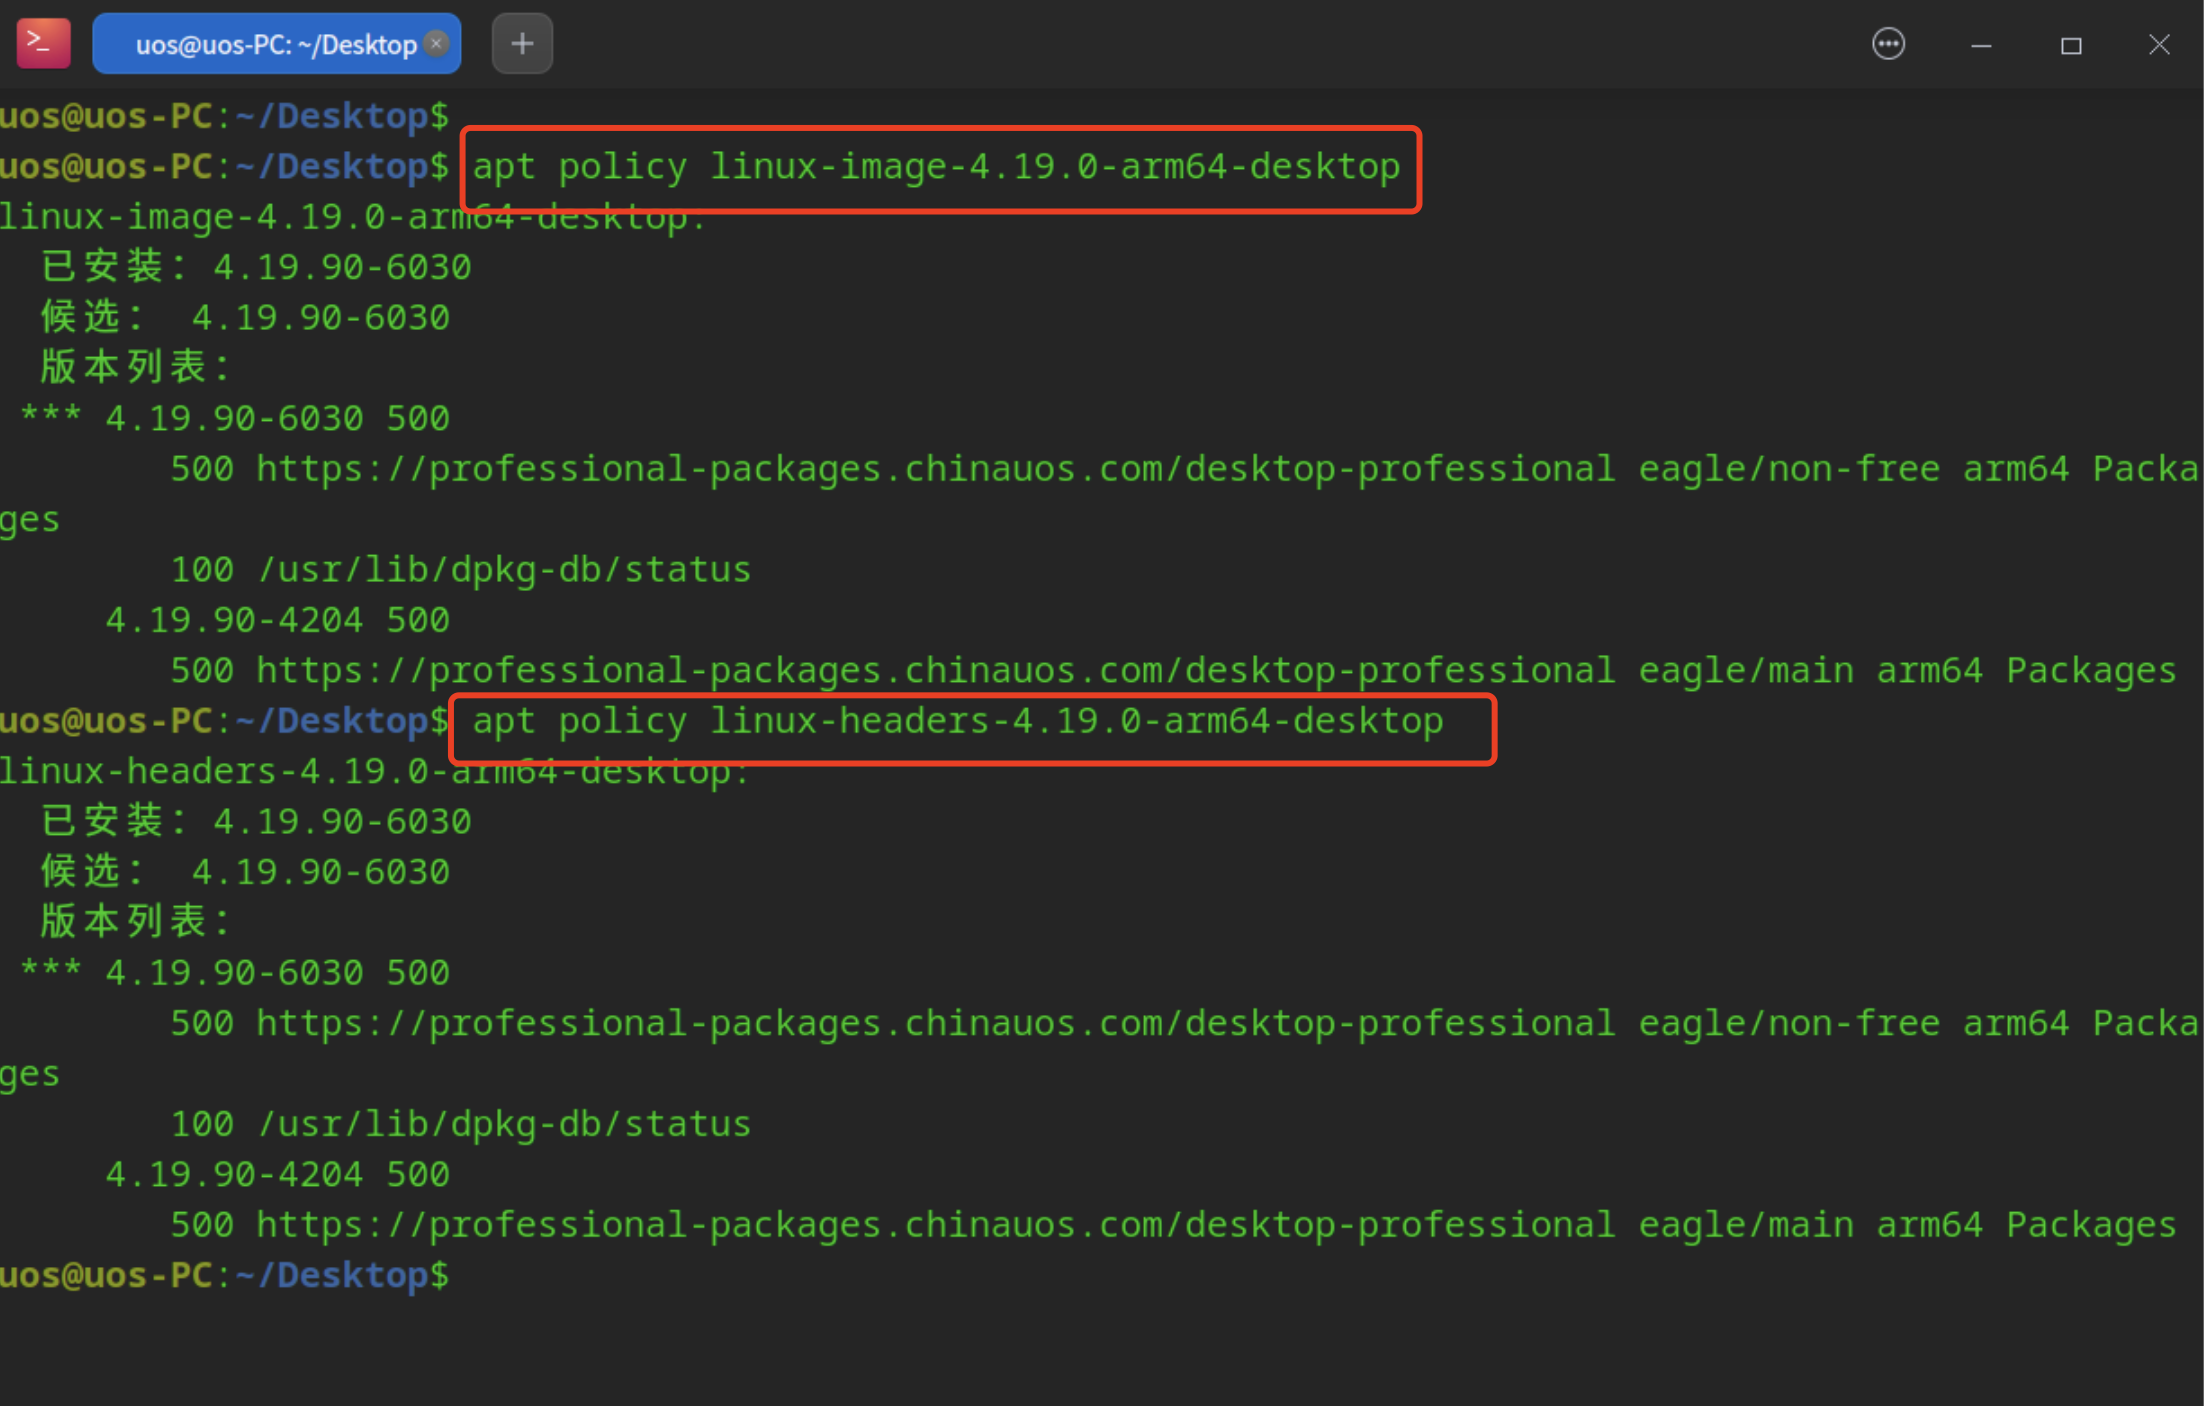
Task: Click installed version 4.19.90-6030 under linux-image
Action: [x=342, y=267]
